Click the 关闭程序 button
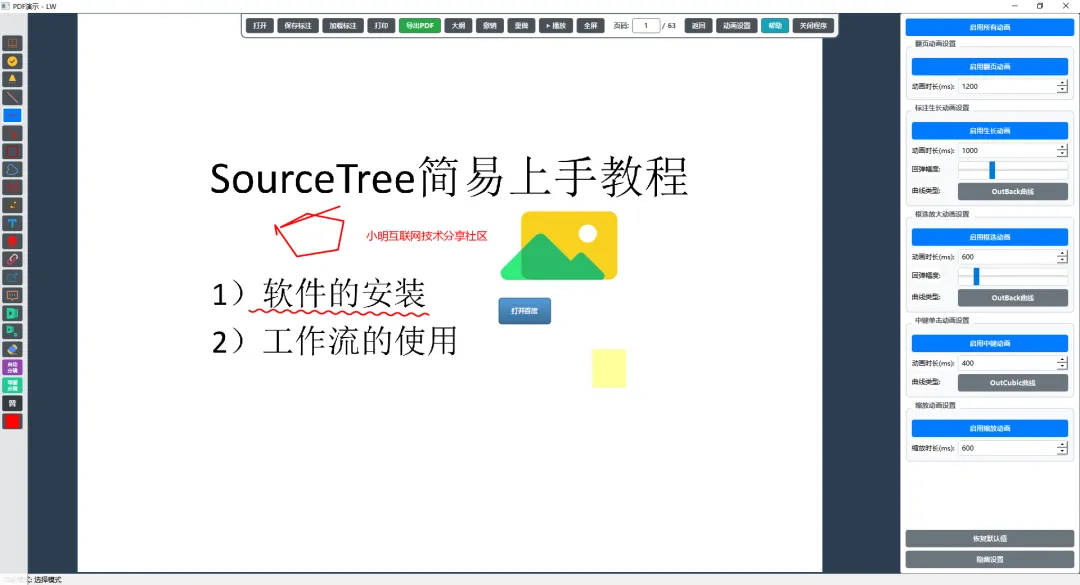The width and height of the screenshot is (1080, 585). (813, 25)
